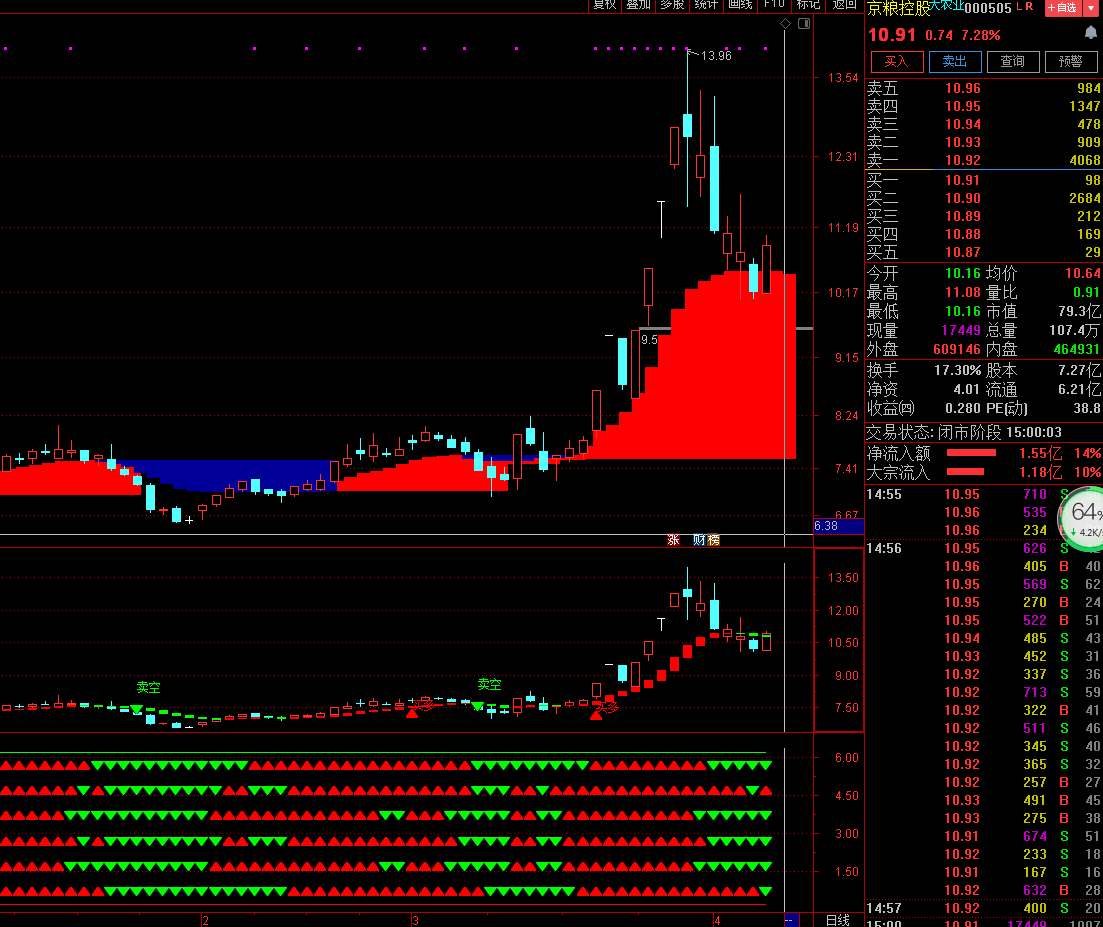Click the 14:57 tick trade row
Image resolution: width=1103 pixels, height=927 pixels.
click(983, 908)
